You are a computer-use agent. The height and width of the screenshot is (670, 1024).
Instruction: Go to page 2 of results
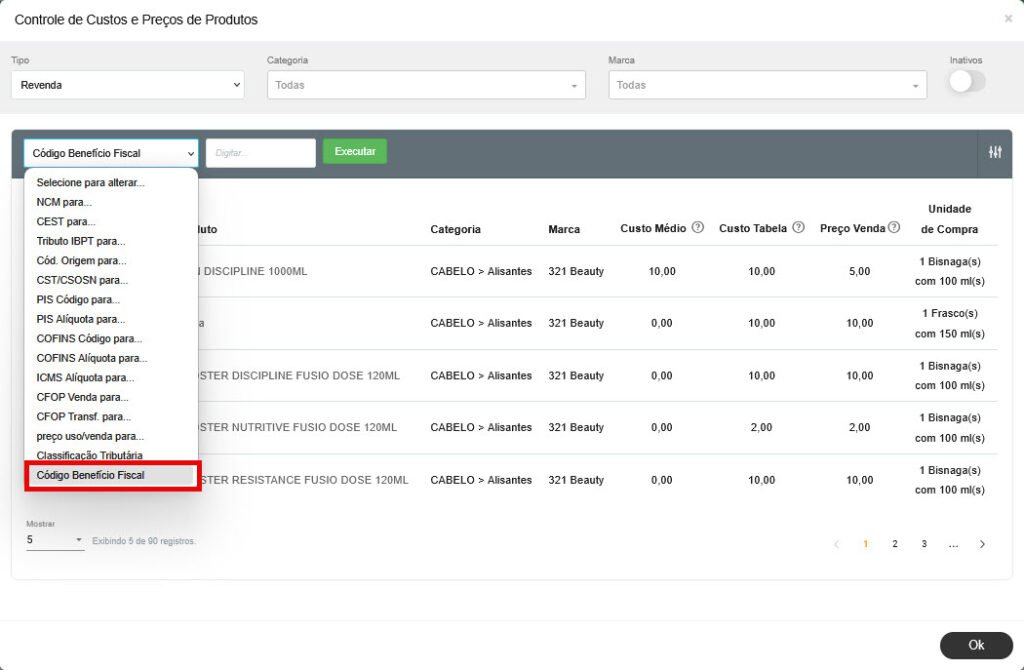[x=895, y=544]
